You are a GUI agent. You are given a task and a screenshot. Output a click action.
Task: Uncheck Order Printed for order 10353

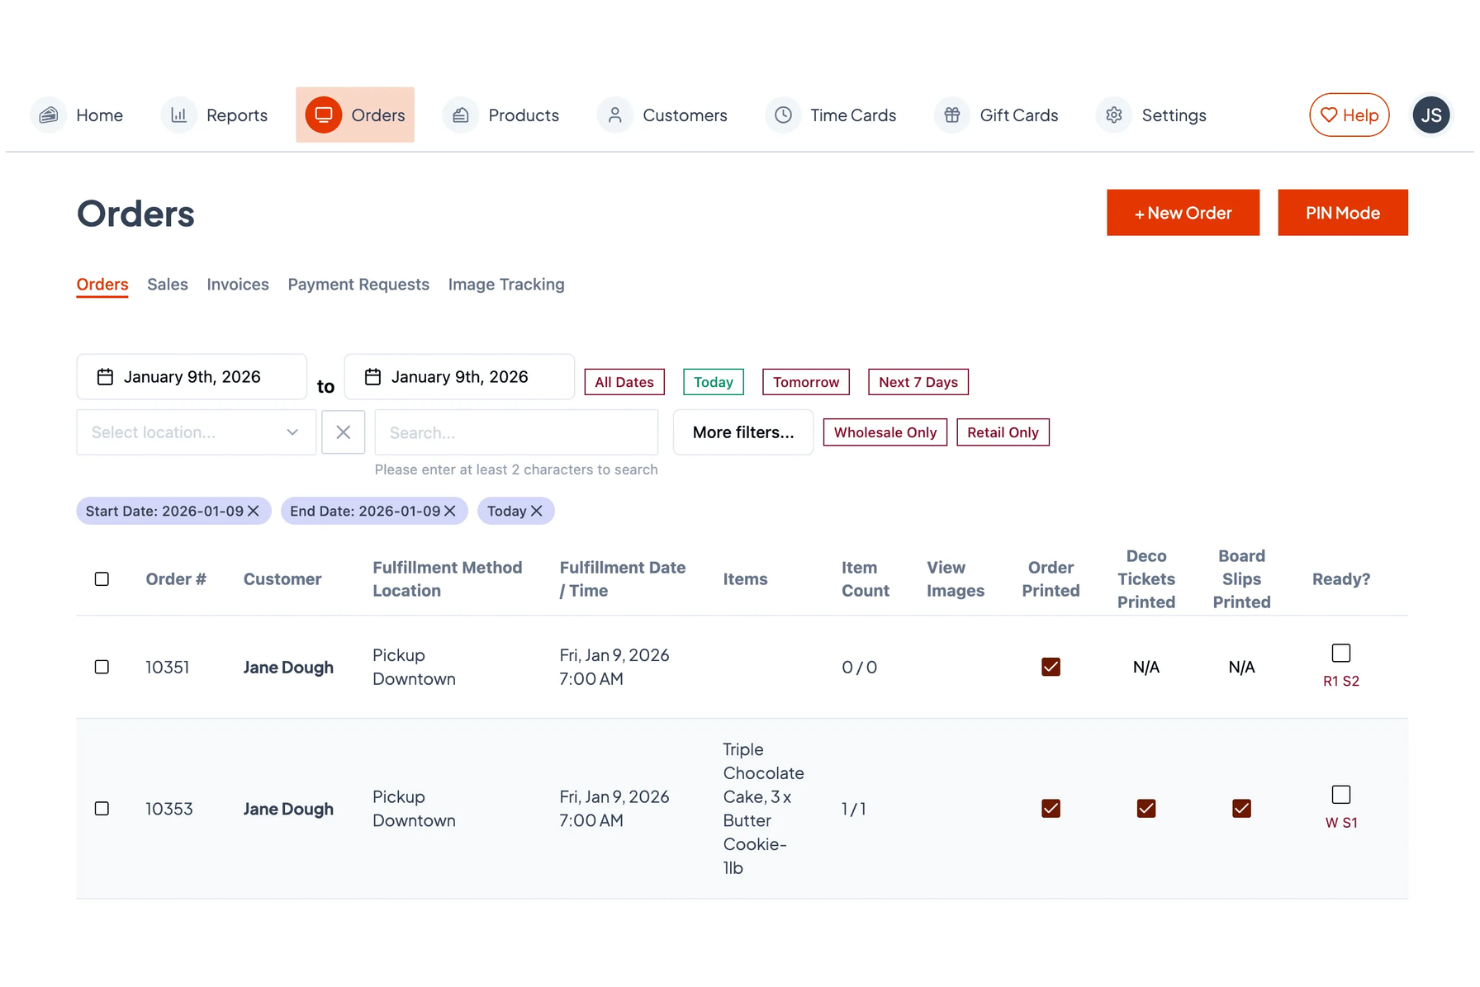click(1051, 808)
